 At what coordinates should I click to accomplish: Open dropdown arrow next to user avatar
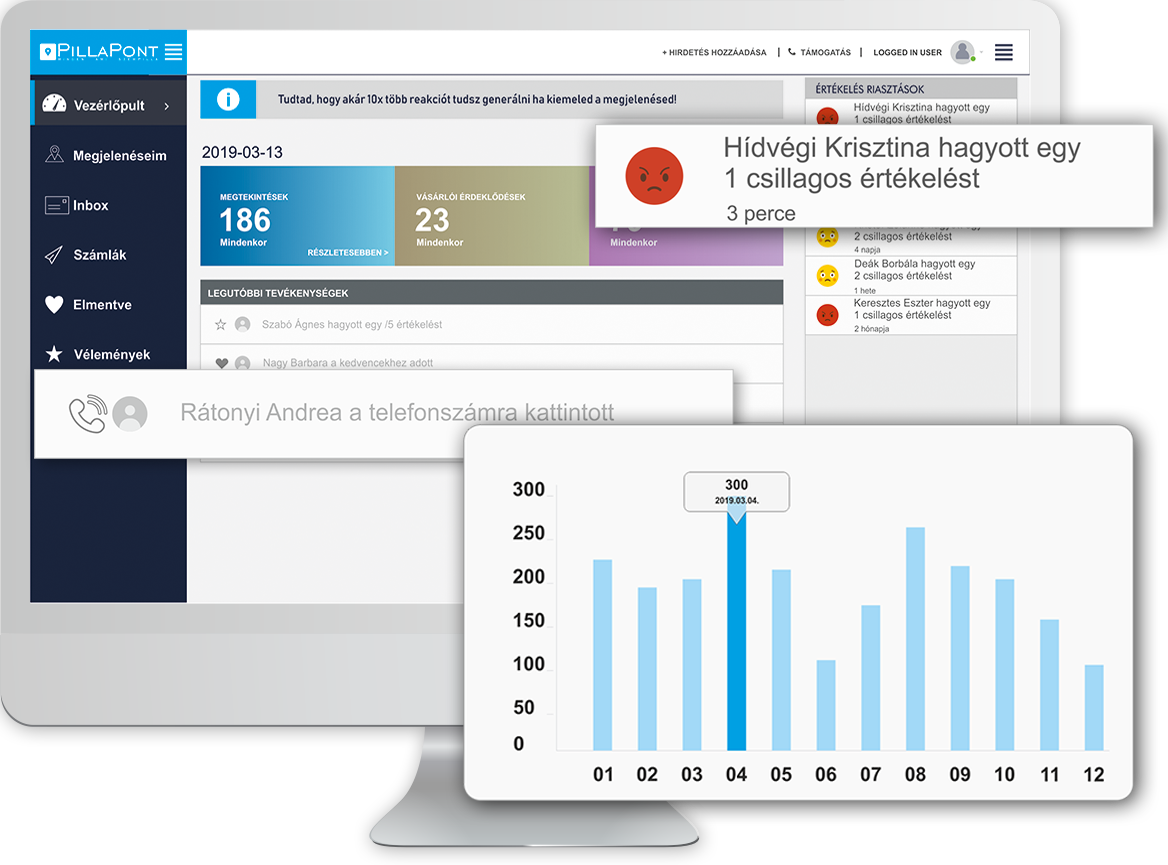pyautogui.click(x=981, y=52)
